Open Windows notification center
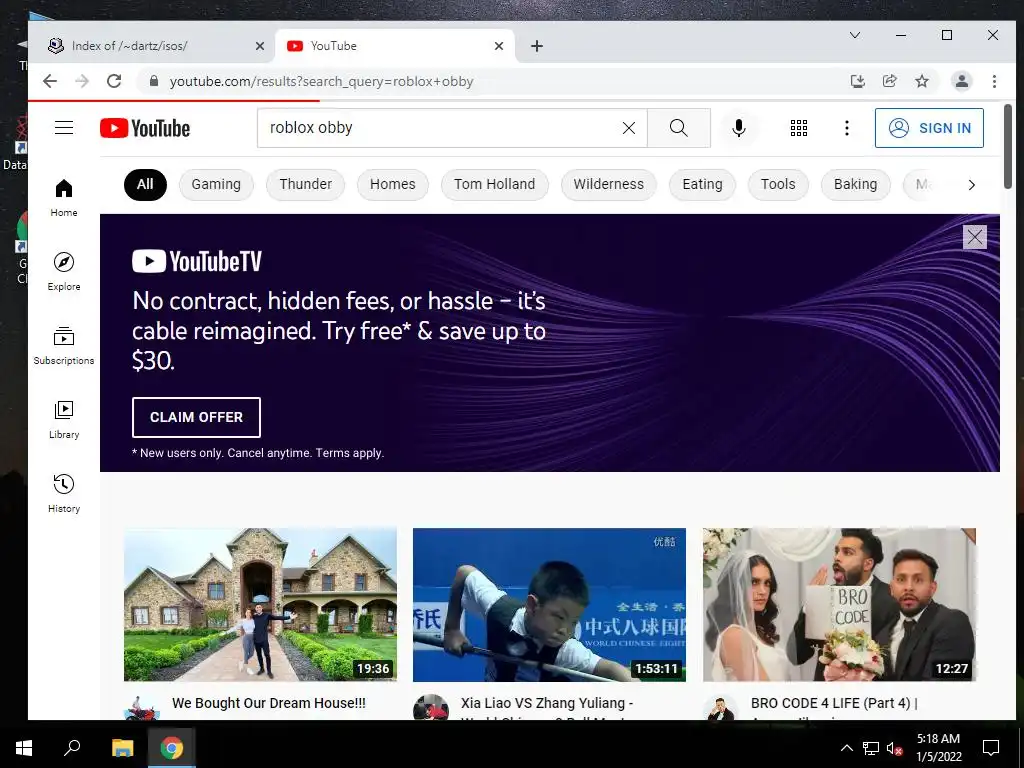Viewport: 1024px width, 768px height. click(991, 748)
